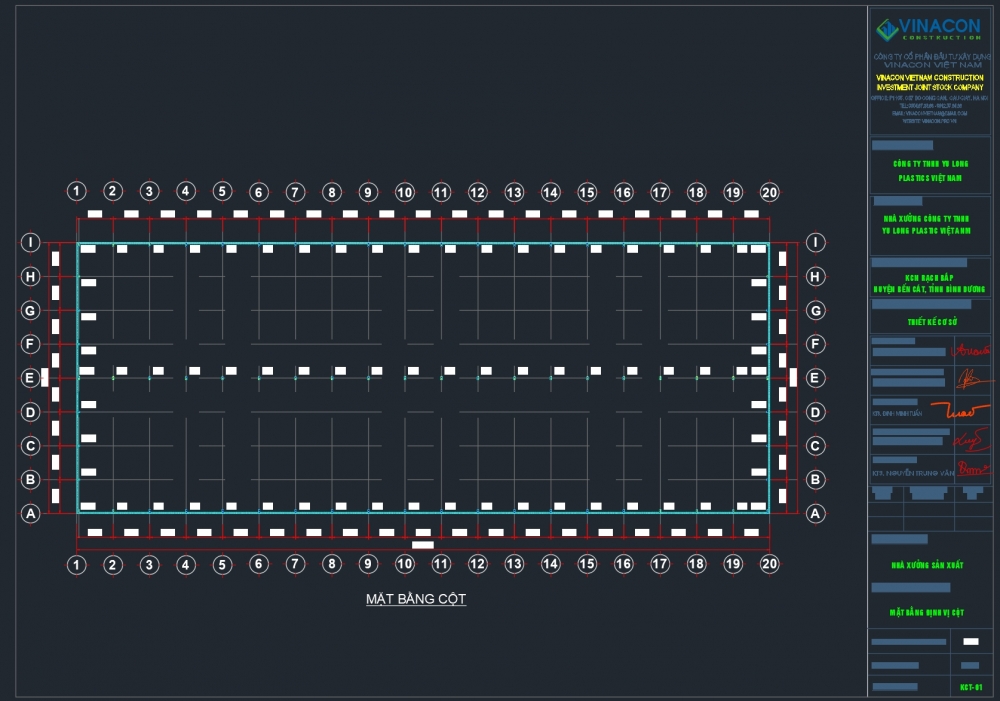The width and height of the screenshot is (1000, 701).
Task: Select the KCT-01 drawing number
Action: coord(971,687)
